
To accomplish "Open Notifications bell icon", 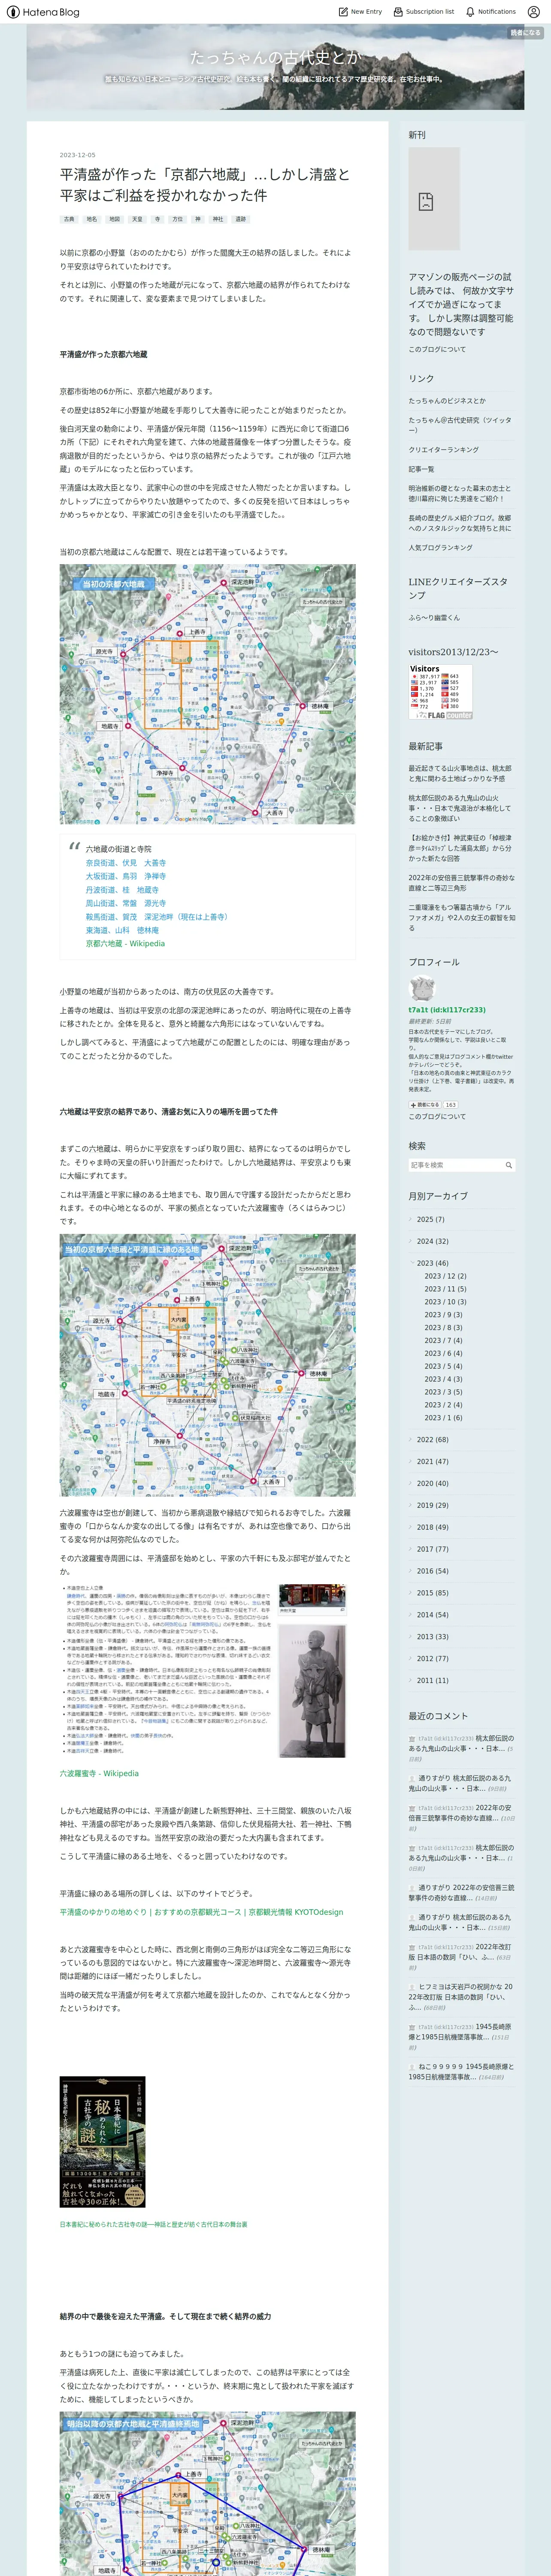I will 470,12.
